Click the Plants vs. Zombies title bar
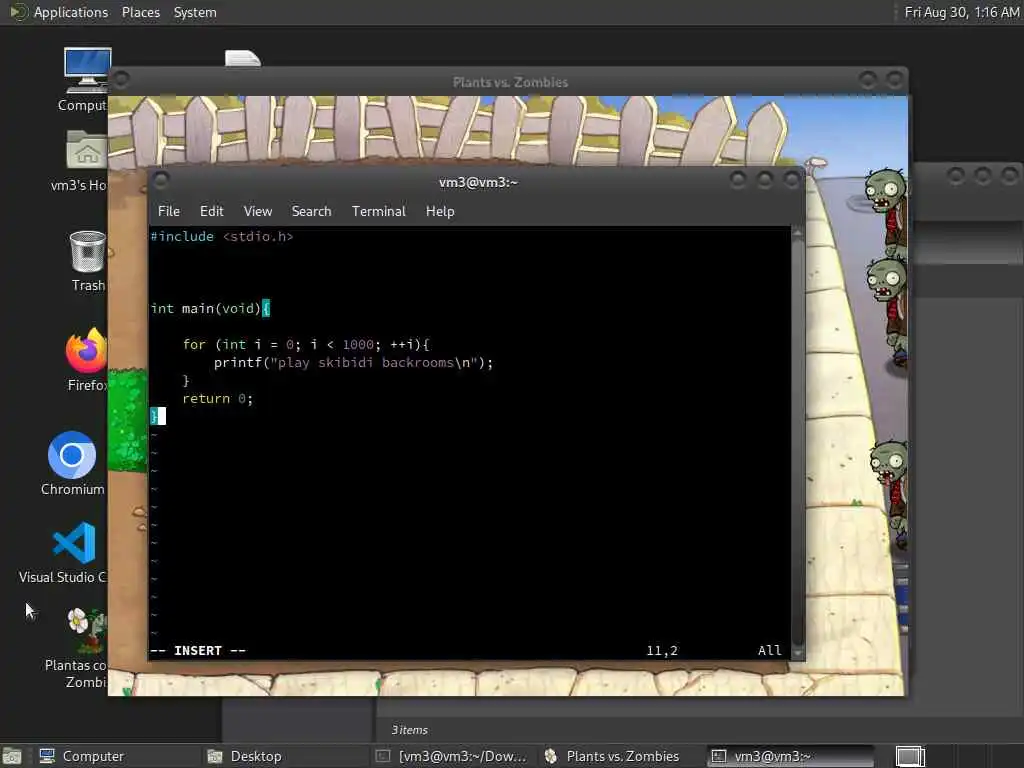 509,82
